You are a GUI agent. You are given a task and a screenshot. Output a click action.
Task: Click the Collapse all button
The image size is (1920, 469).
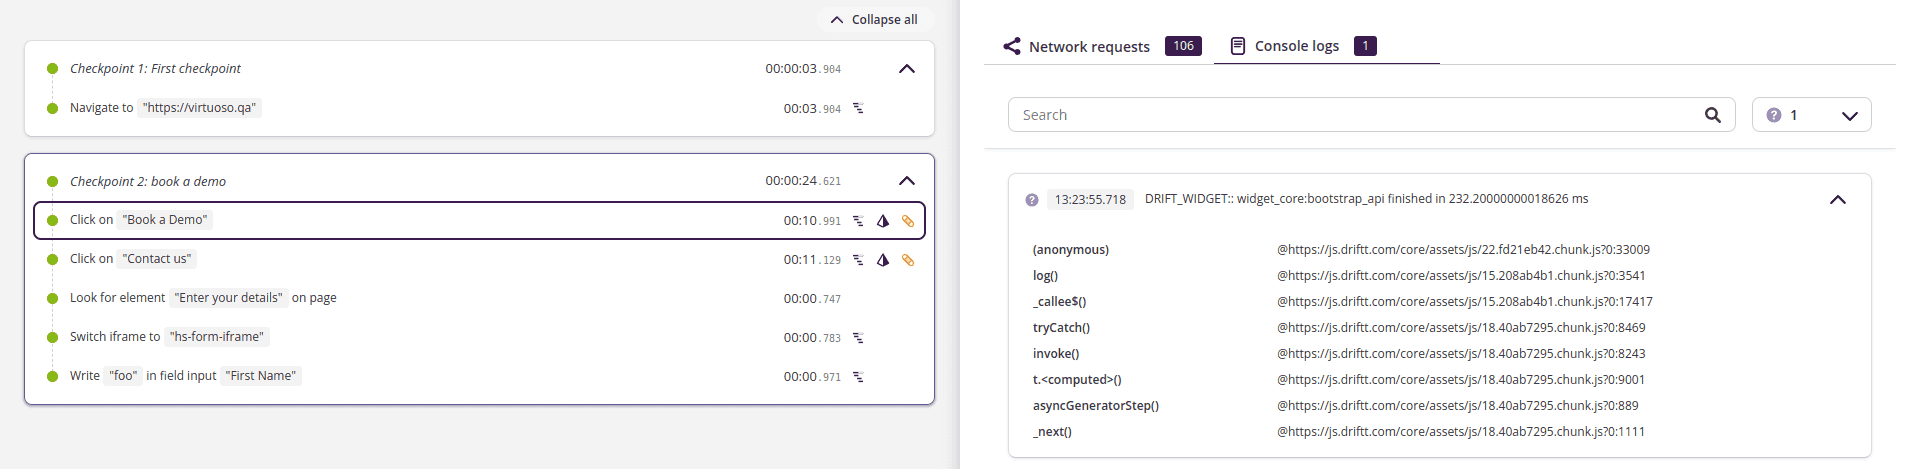pyautogui.click(x=875, y=19)
